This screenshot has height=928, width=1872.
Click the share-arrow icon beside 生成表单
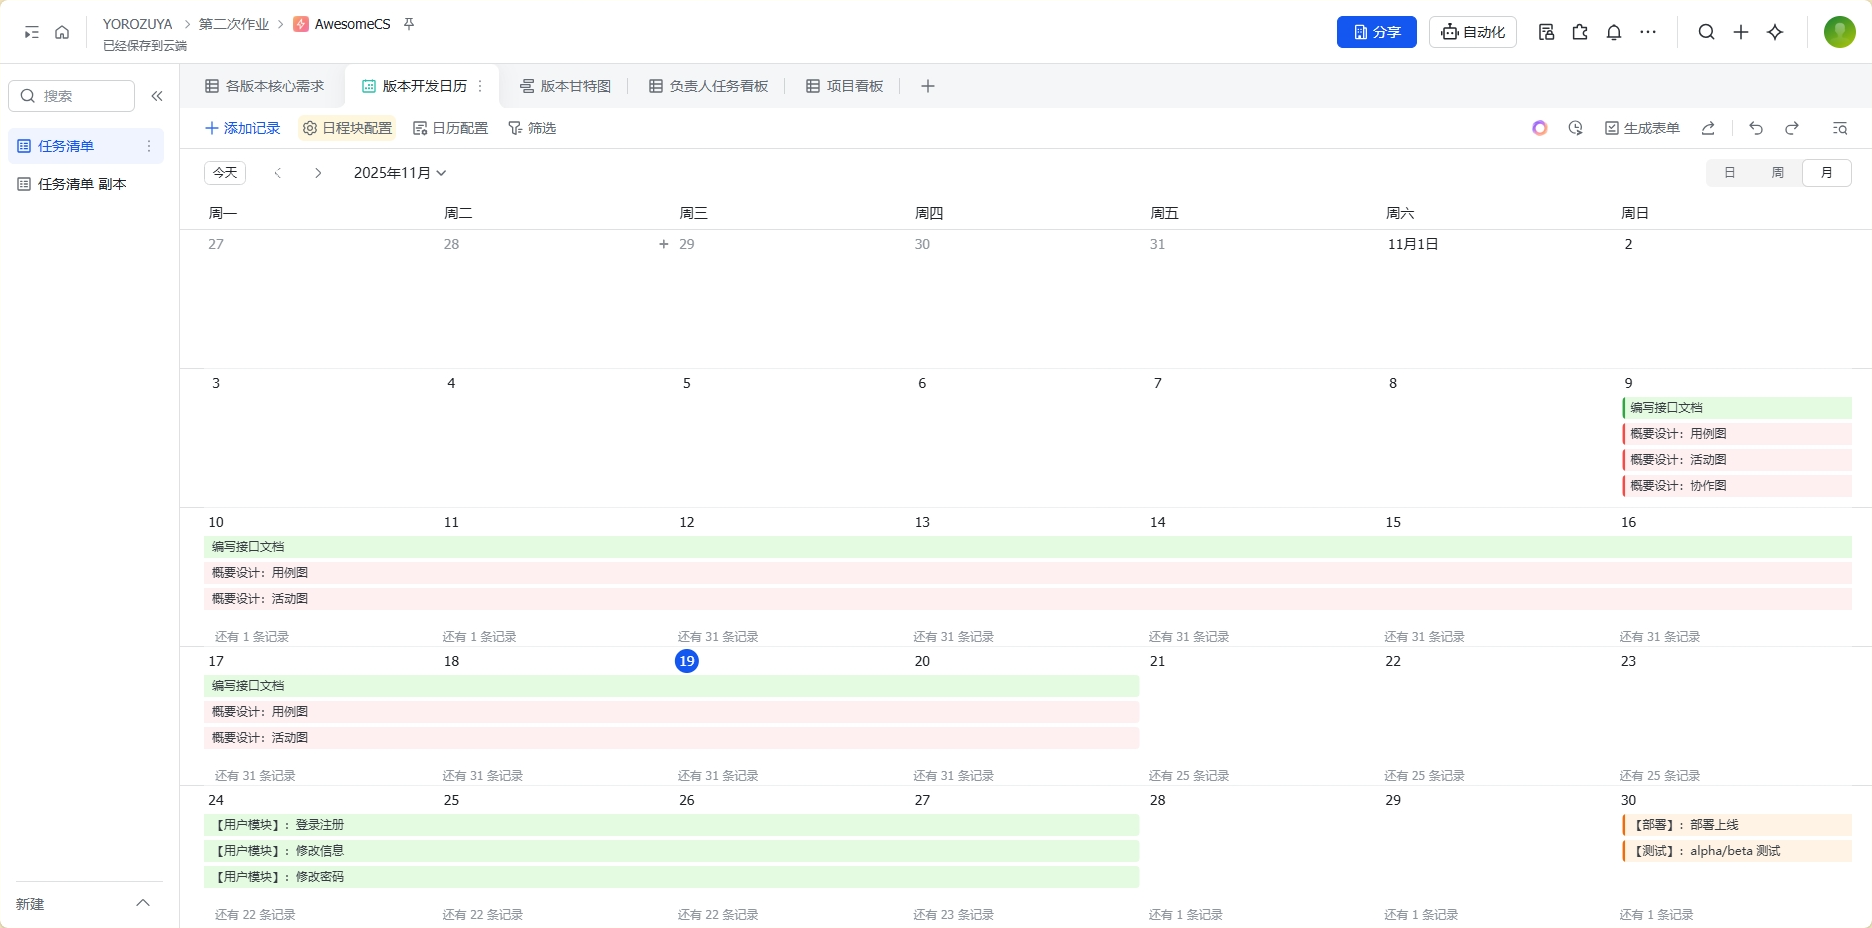pos(1708,128)
